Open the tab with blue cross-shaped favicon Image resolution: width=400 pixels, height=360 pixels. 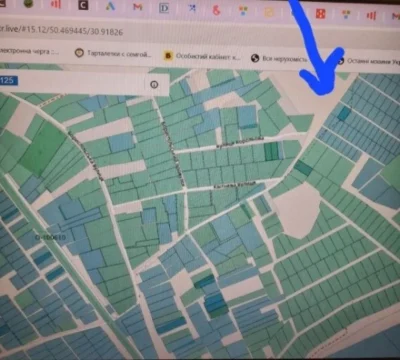tap(192, 8)
